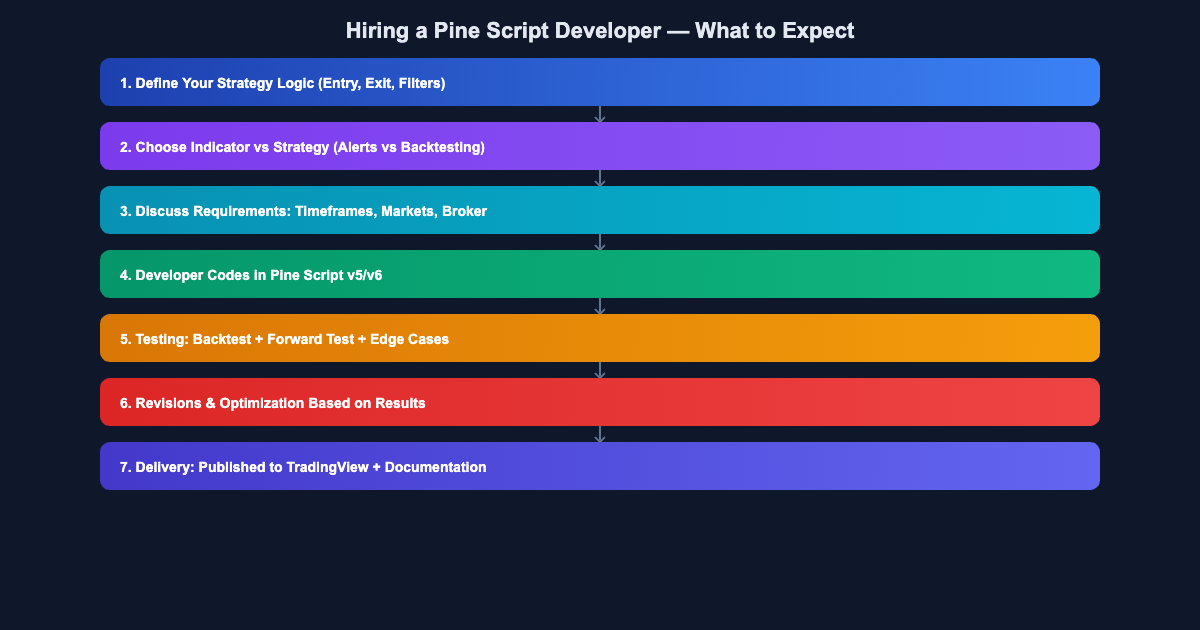Open the 'Discuss Requirements' teal step
Image resolution: width=1200 pixels, height=630 pixels.
click(600, 210)
